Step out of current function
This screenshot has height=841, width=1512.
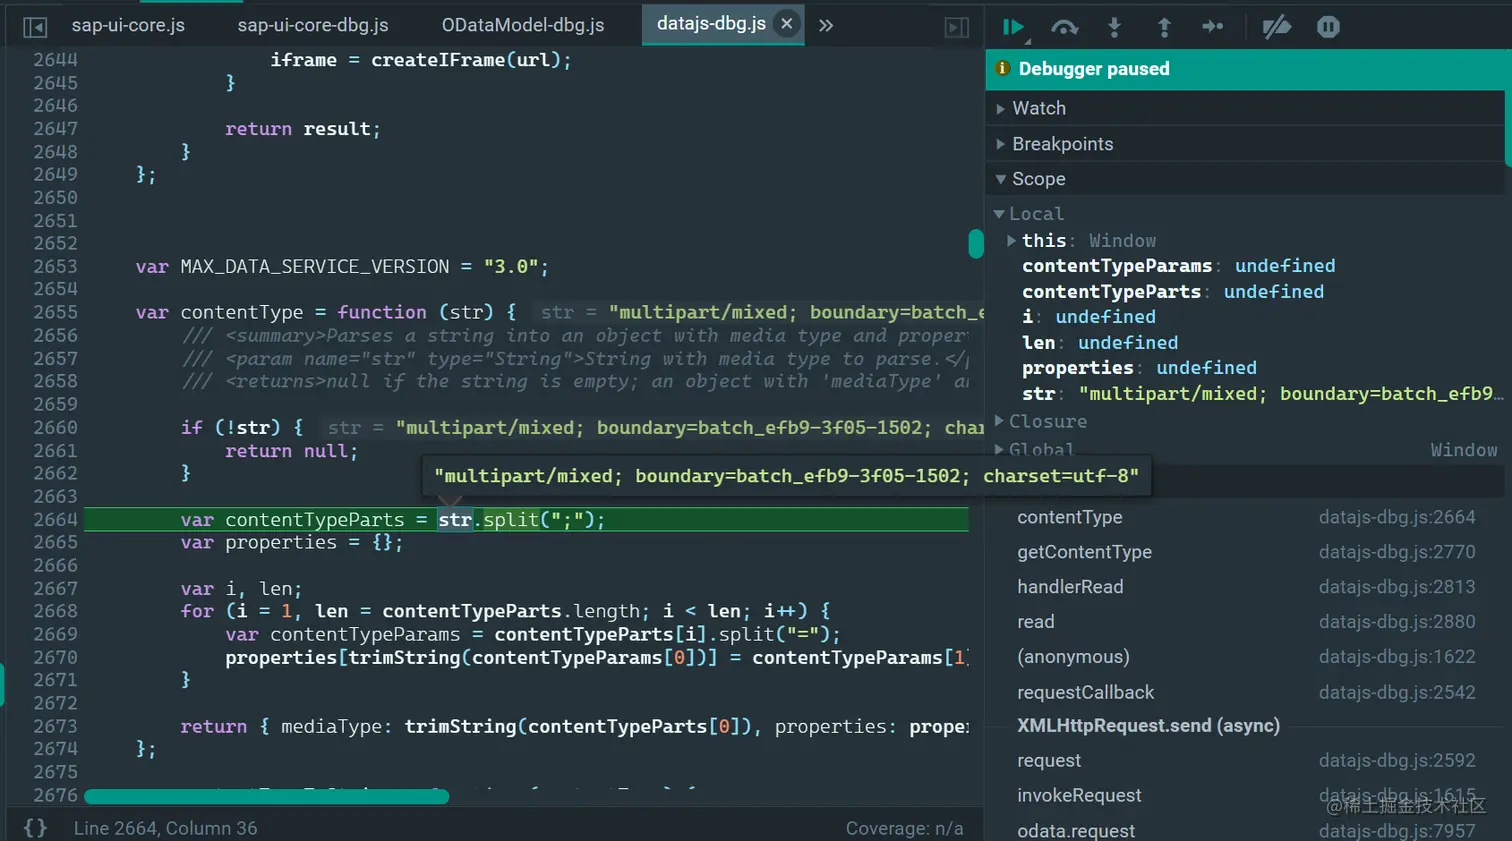(x=1164, y=27)
